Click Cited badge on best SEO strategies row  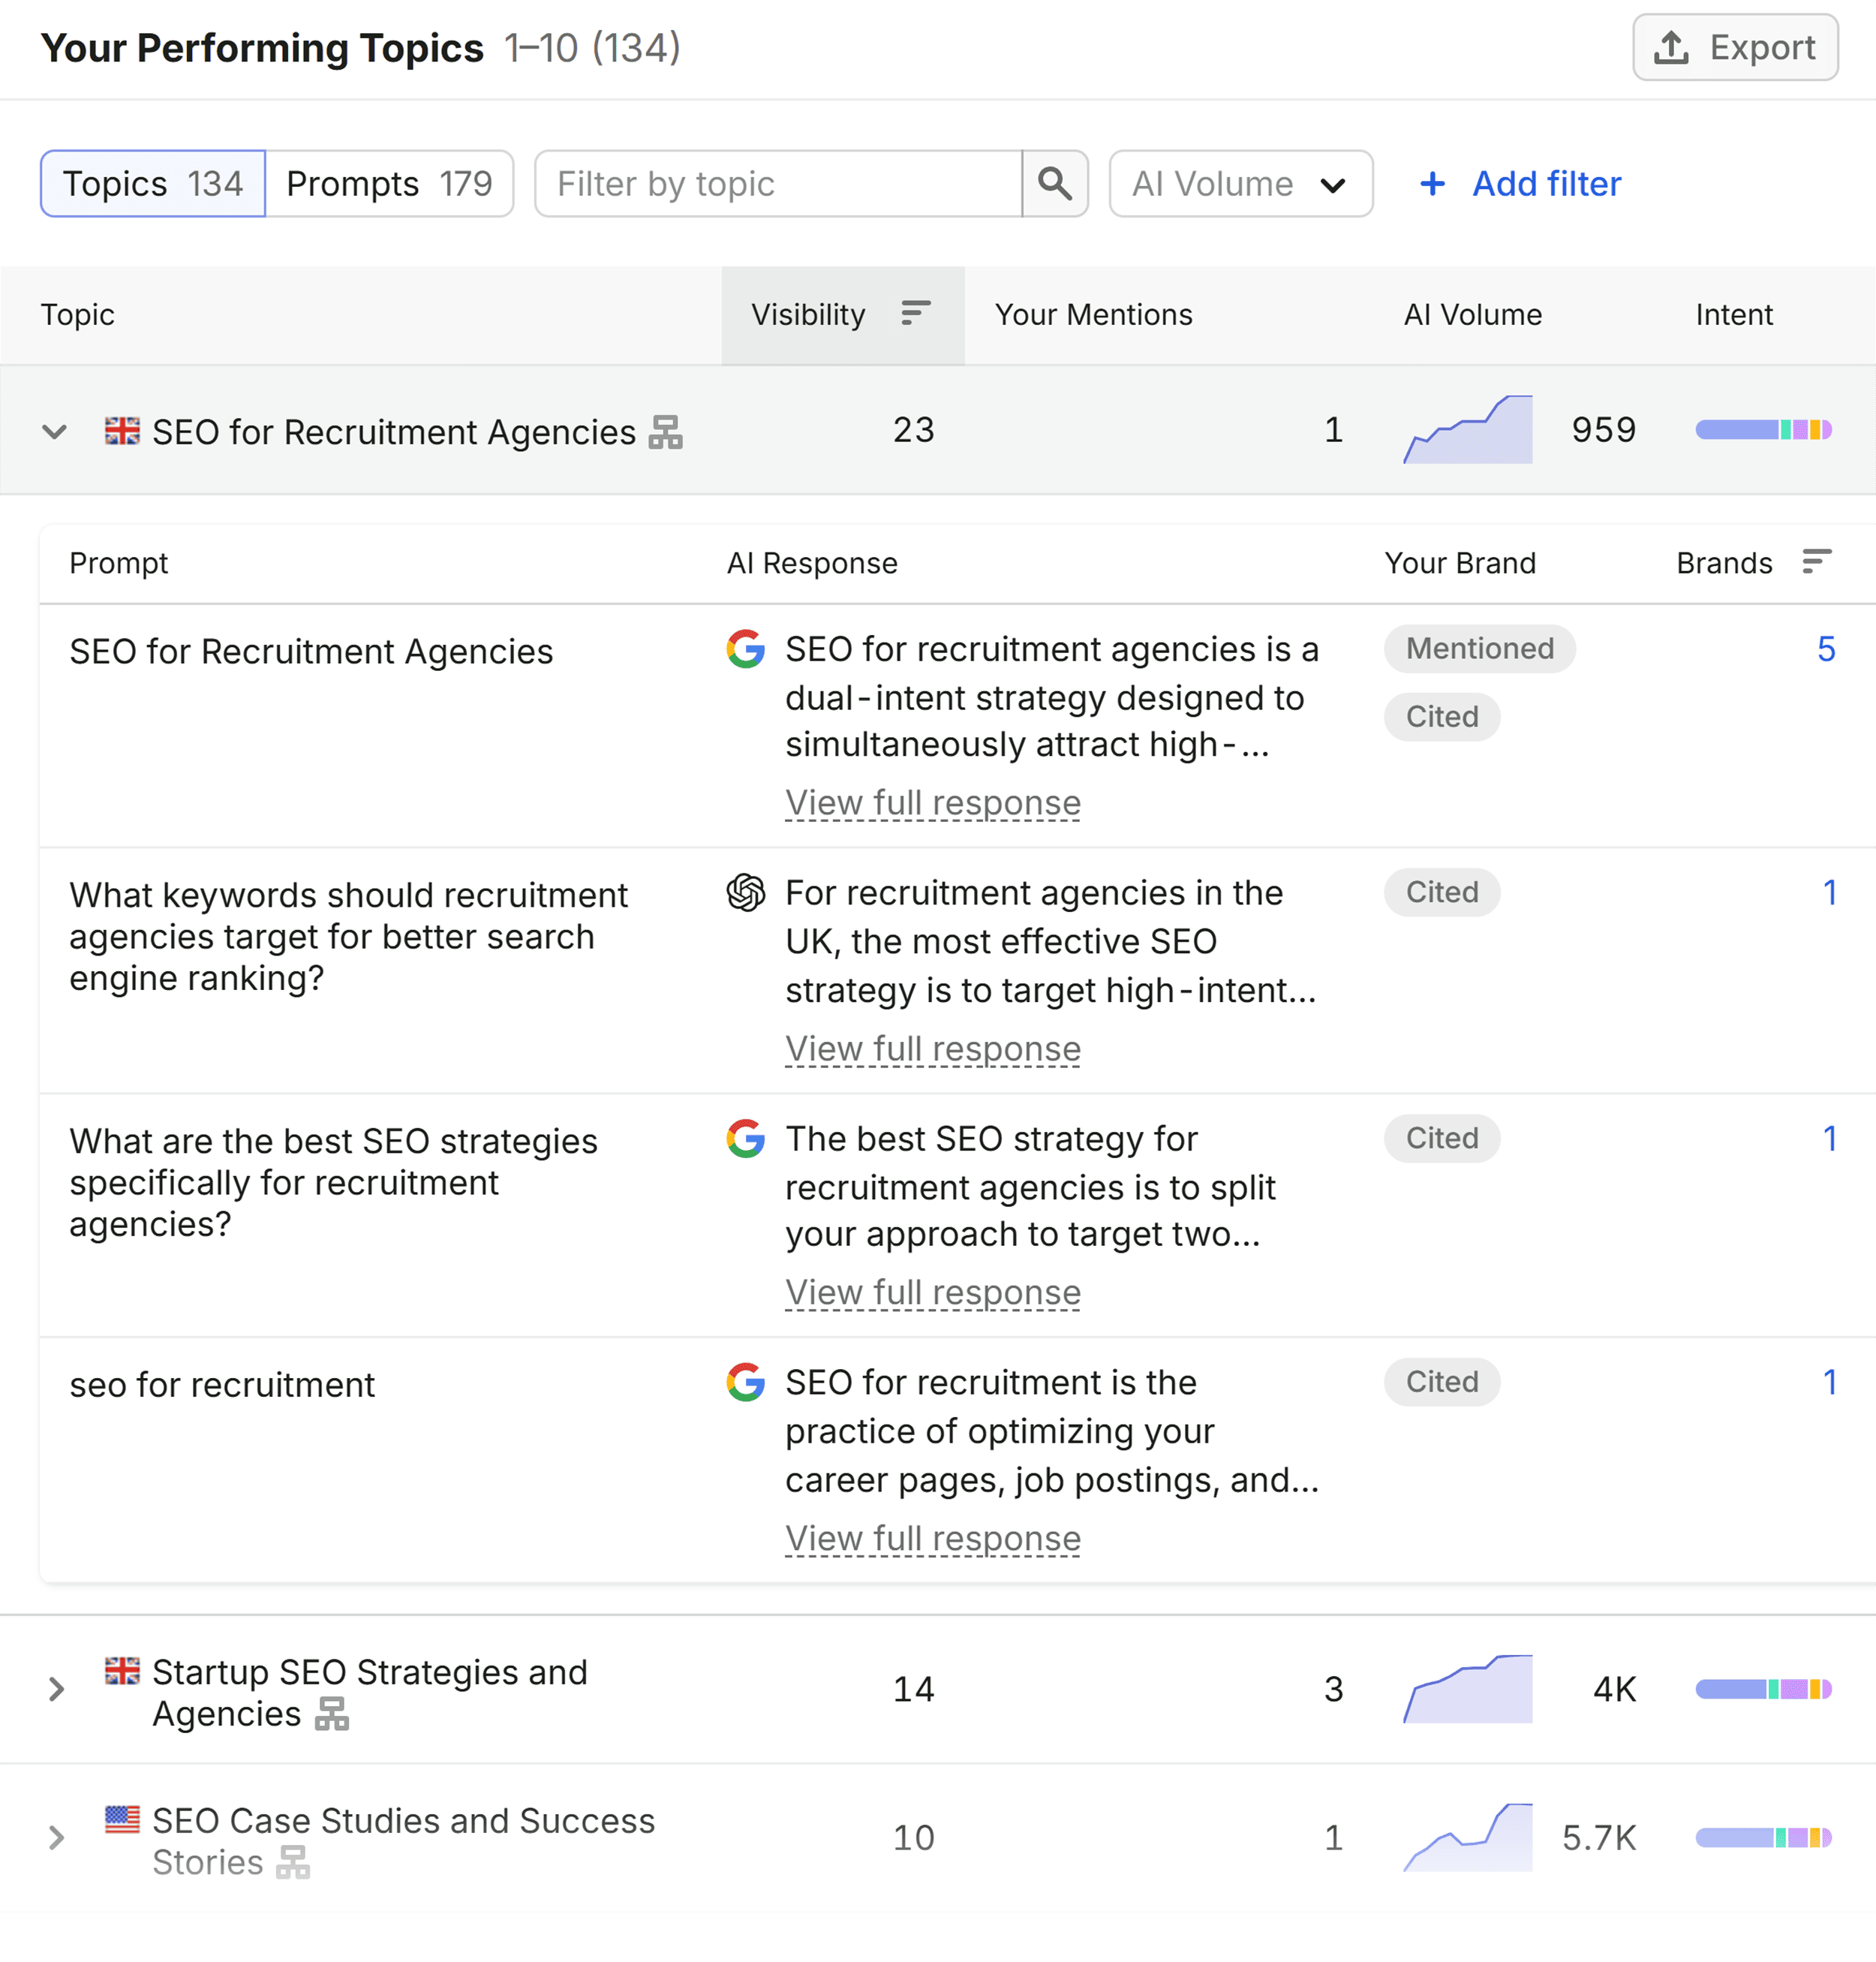coord(1442,1138)
